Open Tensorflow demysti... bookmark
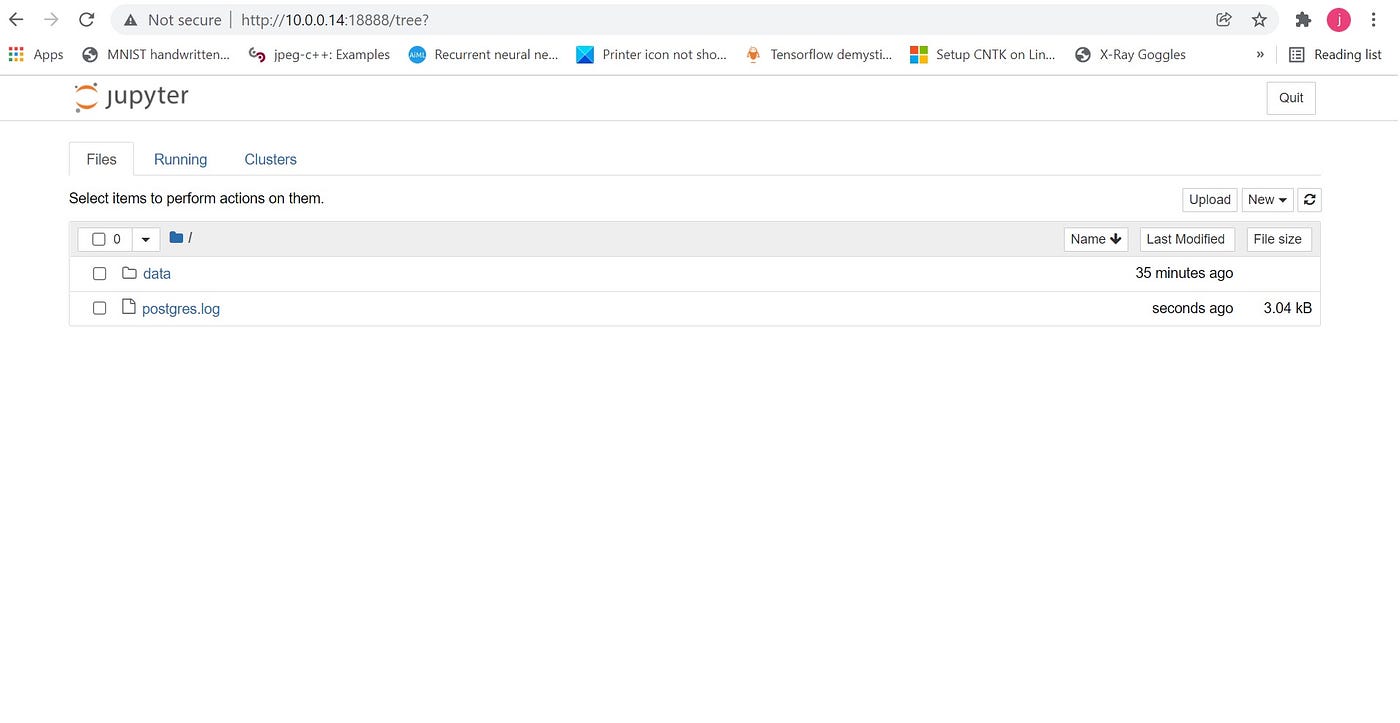 [x=819, y=55]
